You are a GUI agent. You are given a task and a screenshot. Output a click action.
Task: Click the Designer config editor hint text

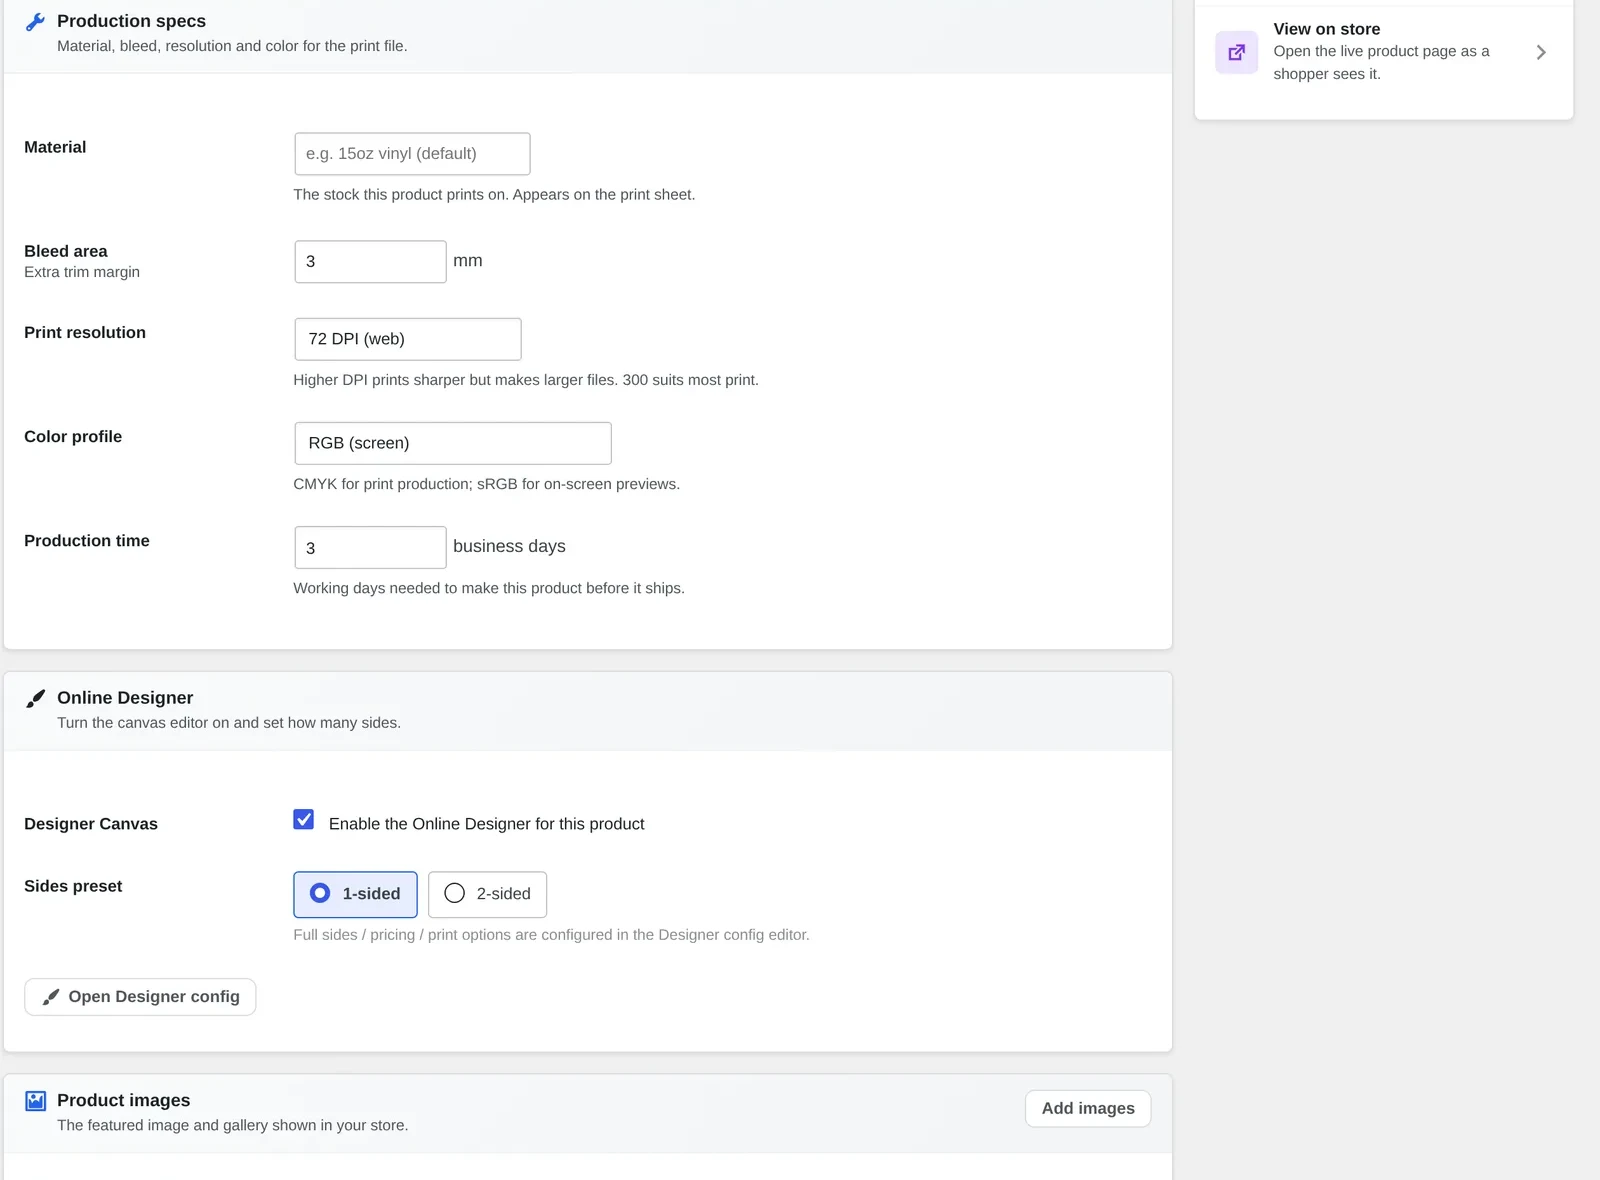click(551, 935)
